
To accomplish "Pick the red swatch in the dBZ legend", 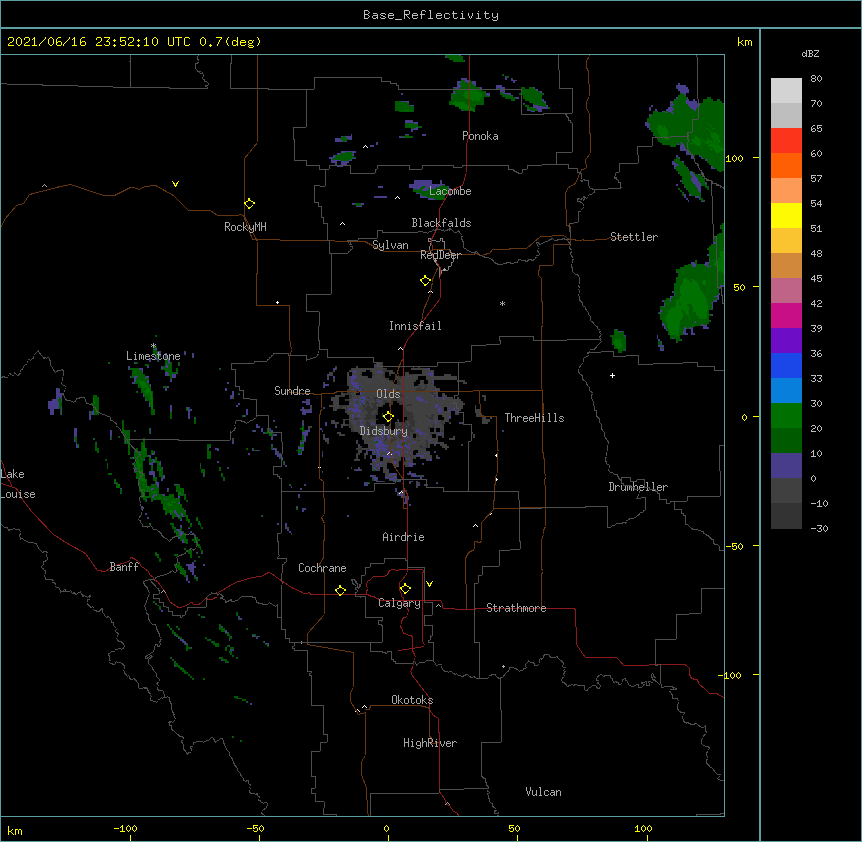I will click(x=786, y=141).
